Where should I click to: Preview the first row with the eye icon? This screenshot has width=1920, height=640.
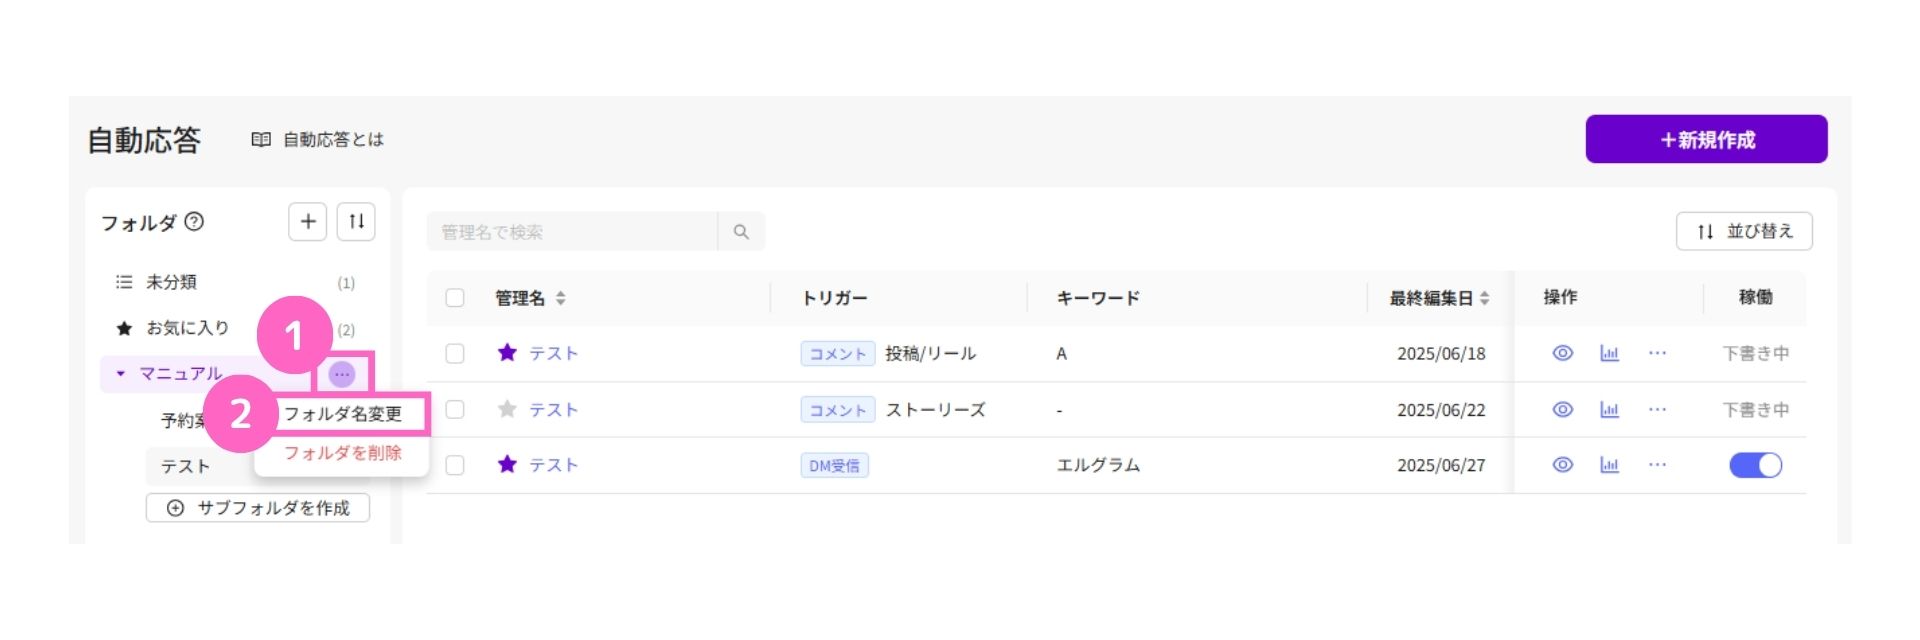1562,353
